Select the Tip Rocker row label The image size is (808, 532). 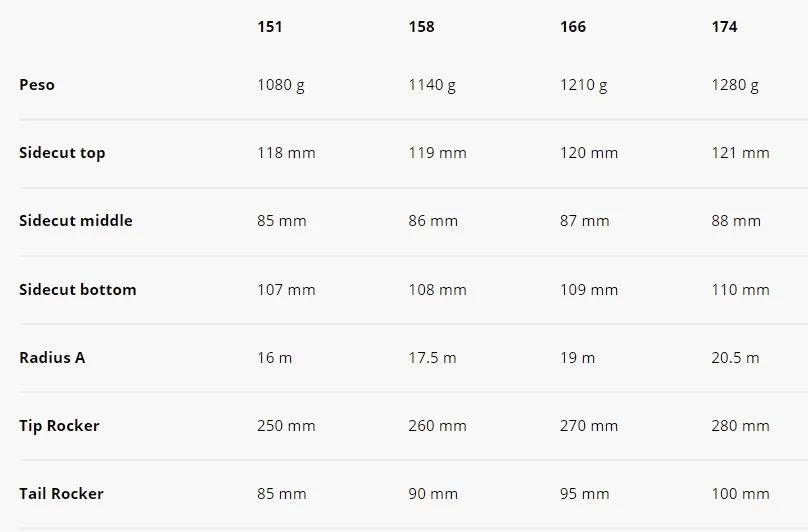click(60, 426)
